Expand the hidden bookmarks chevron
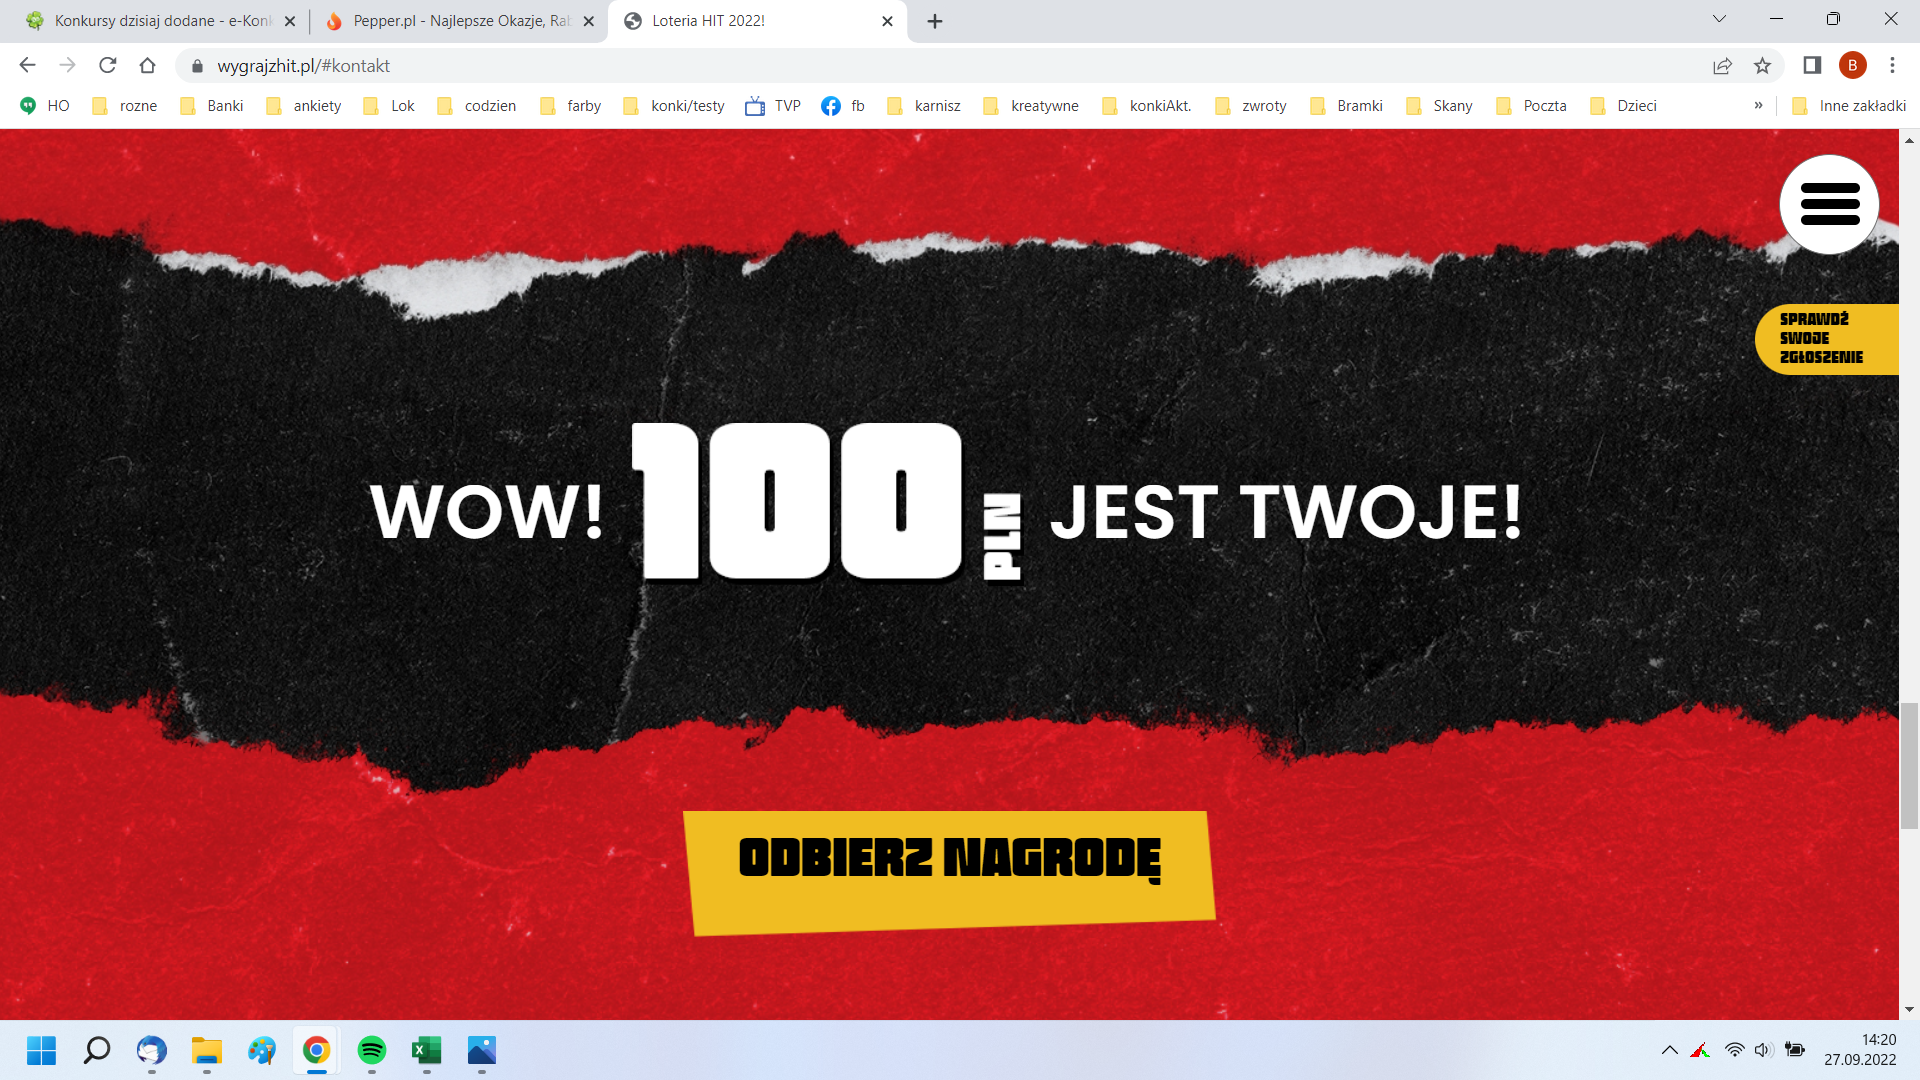 pos(1758,106)
